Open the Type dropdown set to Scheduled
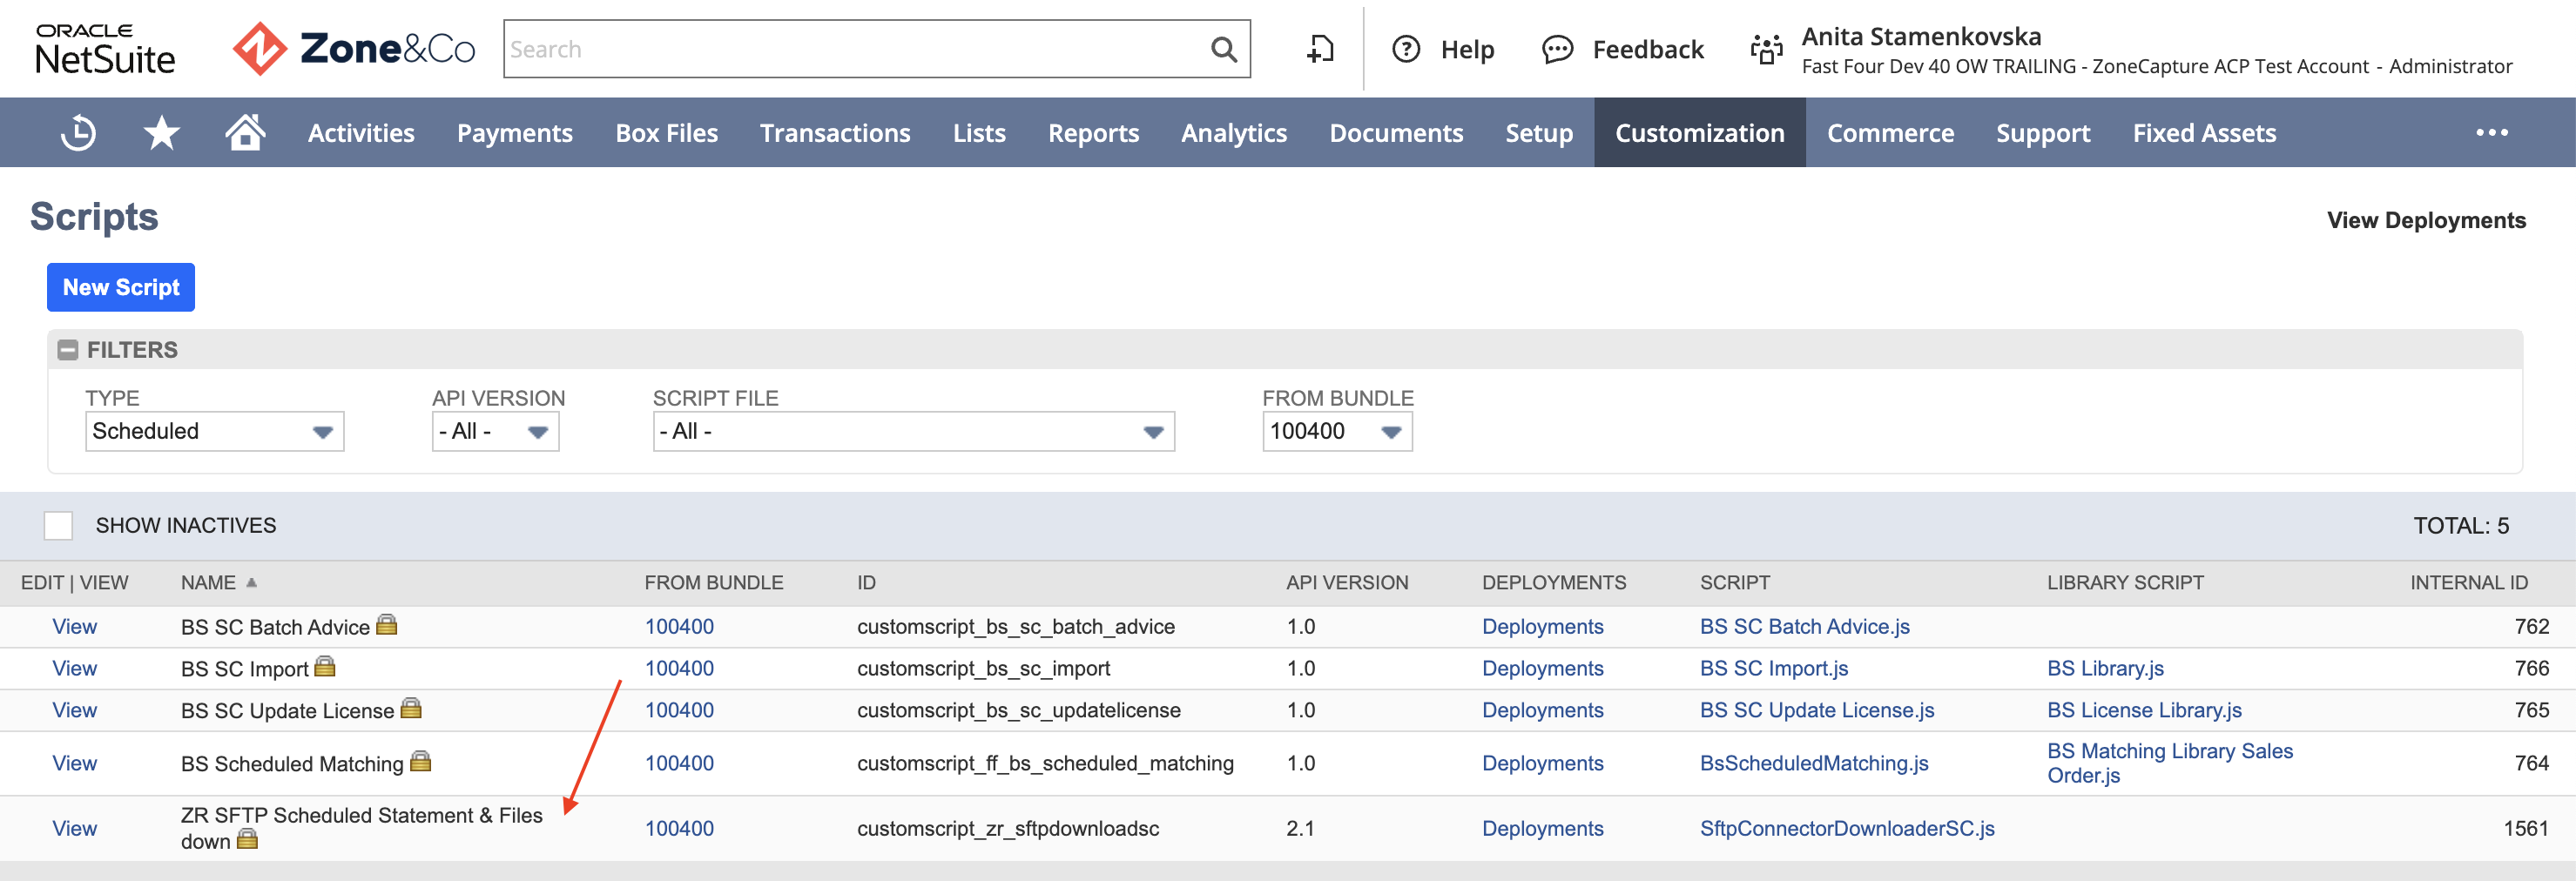Viewport: 2576px width, 881px height. (215, 431)
